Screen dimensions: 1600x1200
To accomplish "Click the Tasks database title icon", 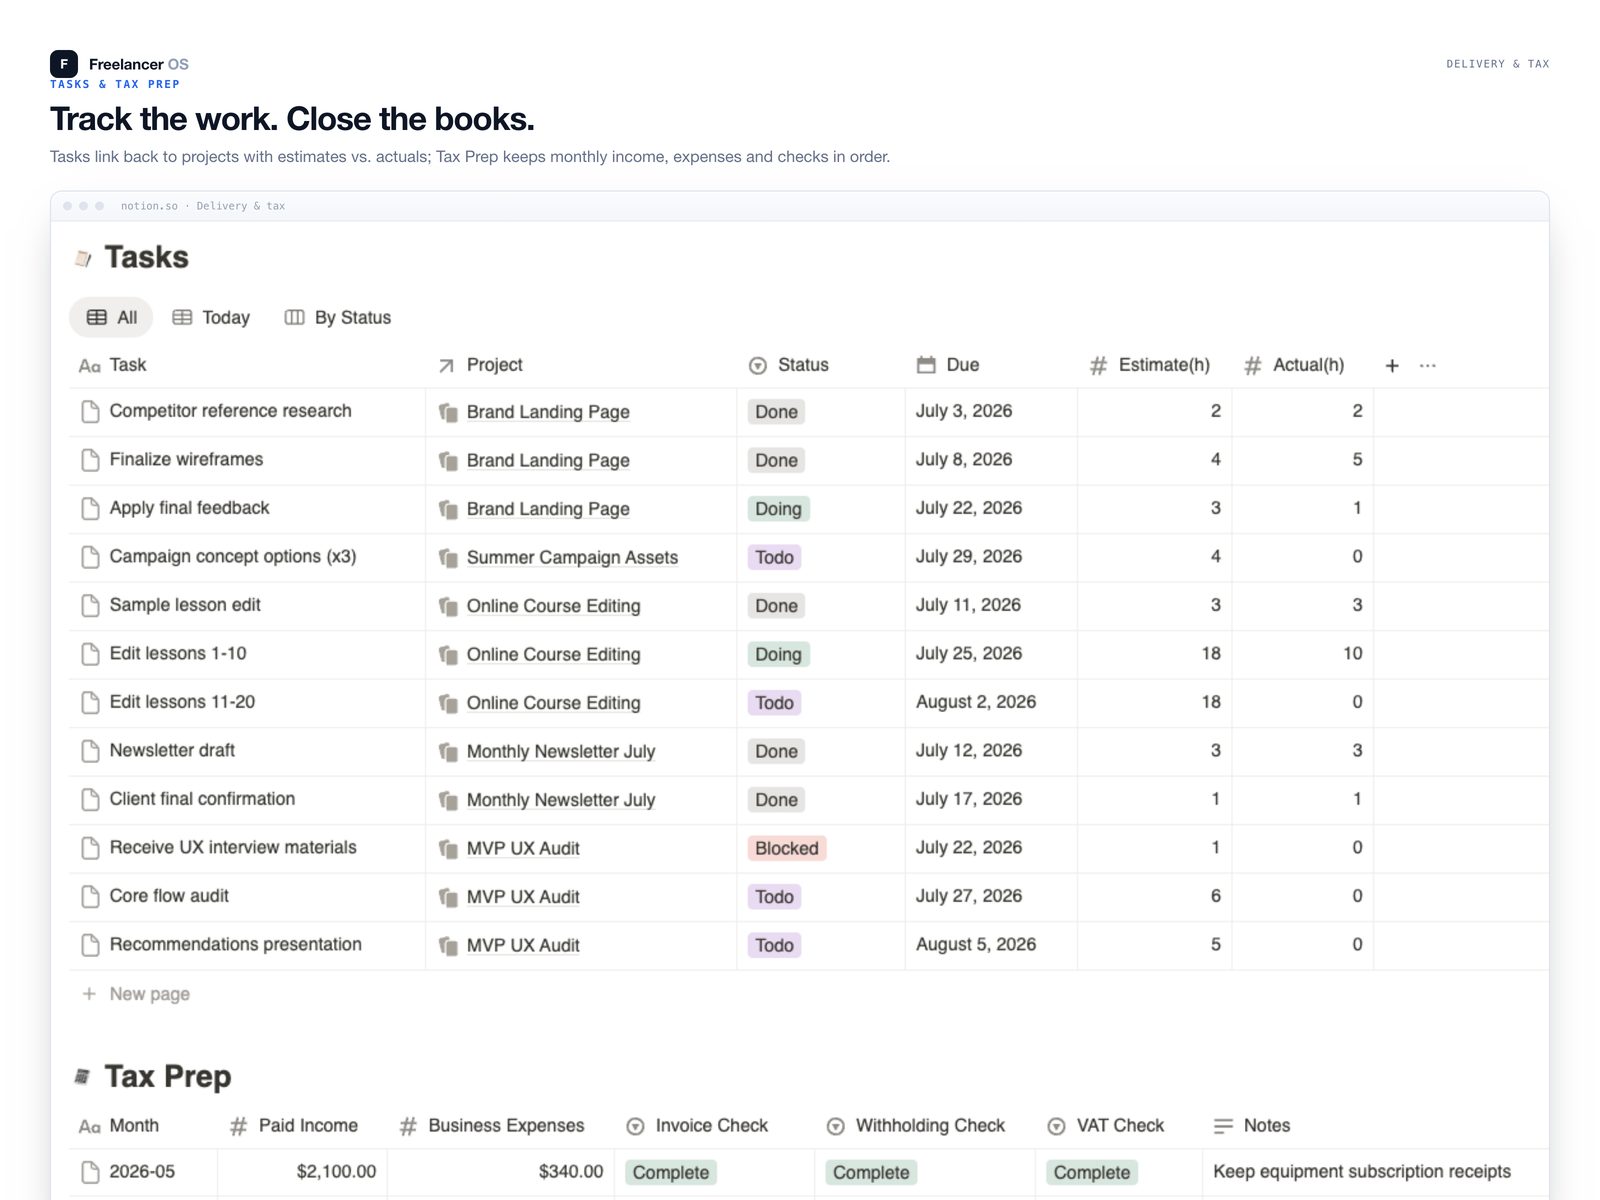I will click(x=83, y=259).
